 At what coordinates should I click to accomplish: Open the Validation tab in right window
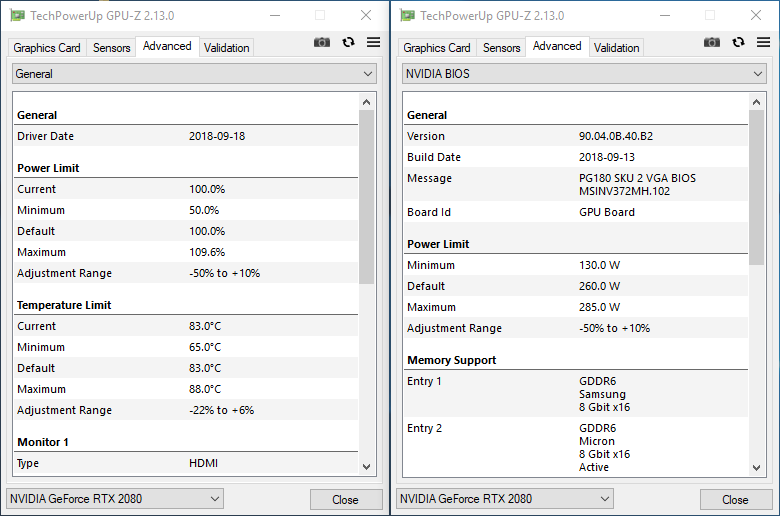(616, 47)
